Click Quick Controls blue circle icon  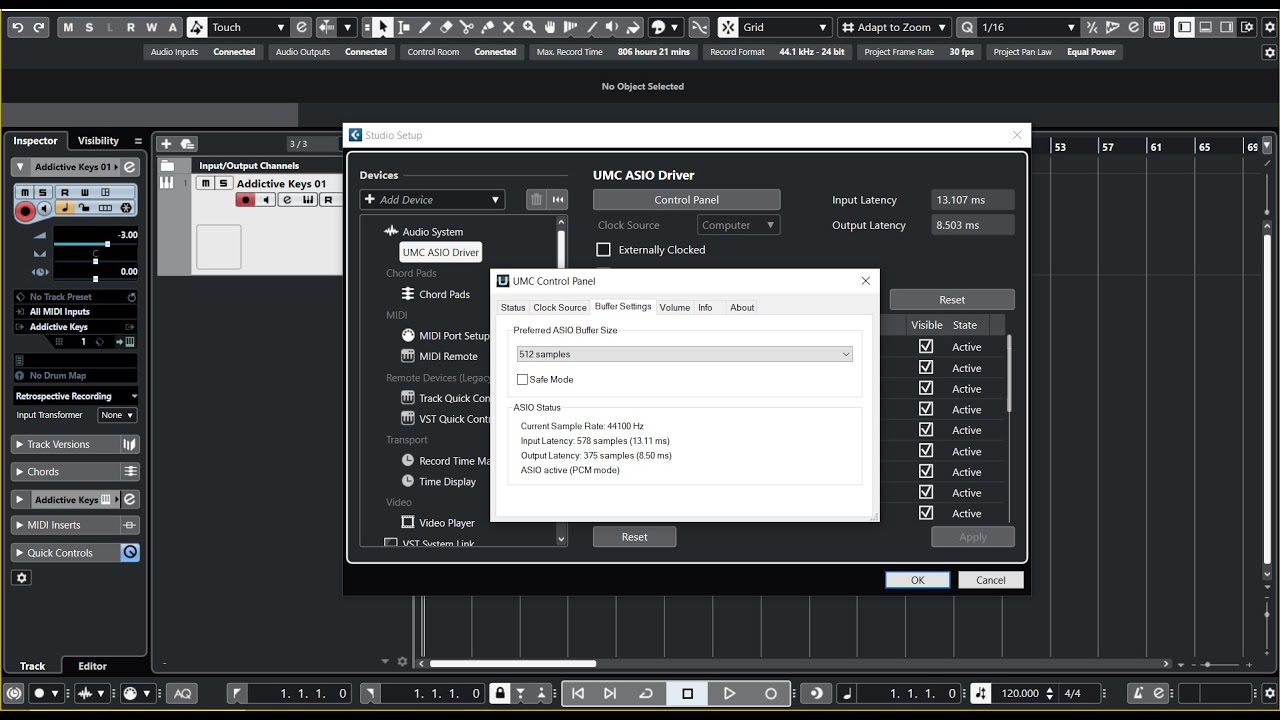tap(130, 552)
